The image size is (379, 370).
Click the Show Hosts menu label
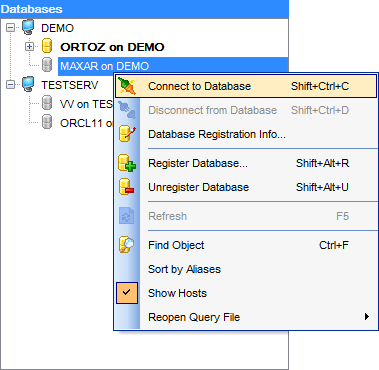click(x=177, y=293)
